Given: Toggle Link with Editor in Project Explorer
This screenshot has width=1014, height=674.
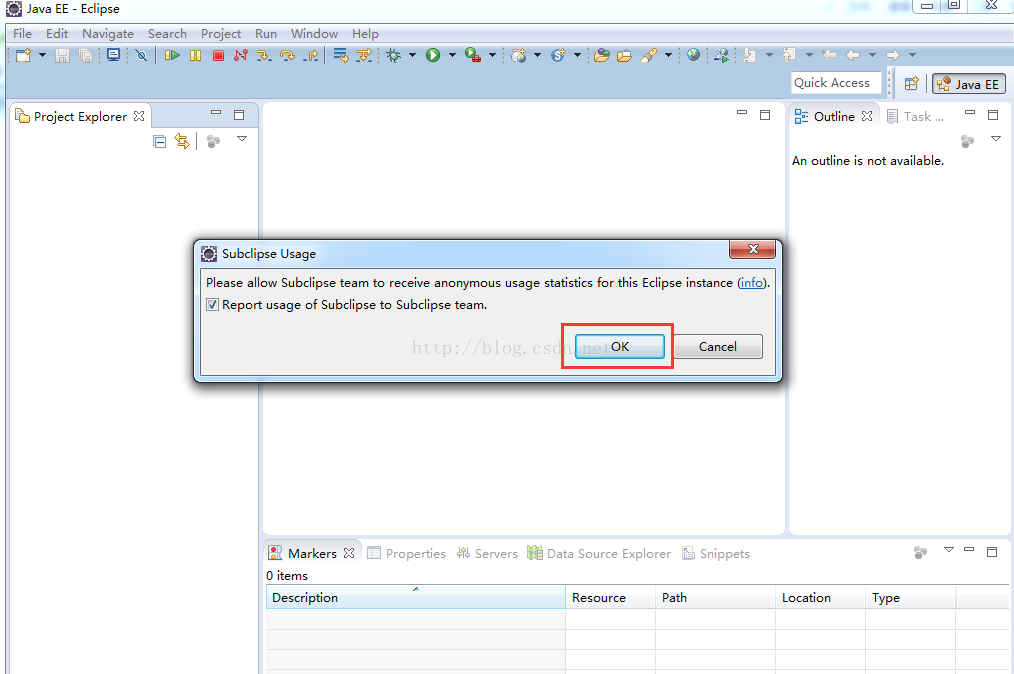Looking at the screenshot, I should (182, 141).
